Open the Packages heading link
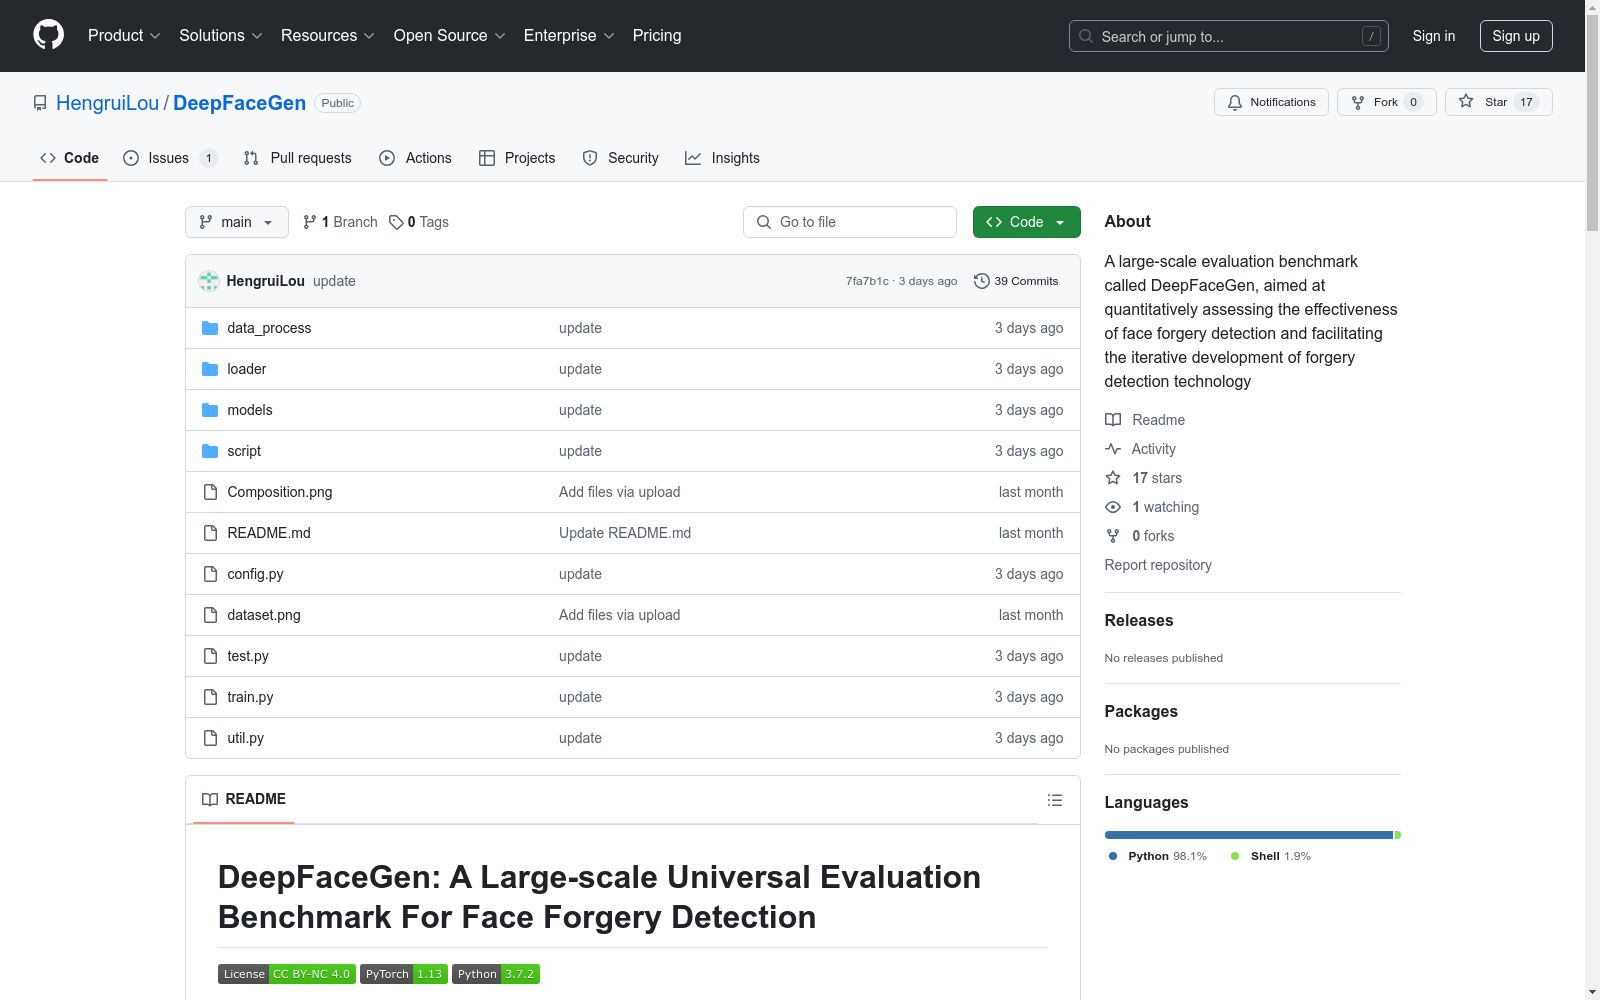 click(x=1141, y=711)
